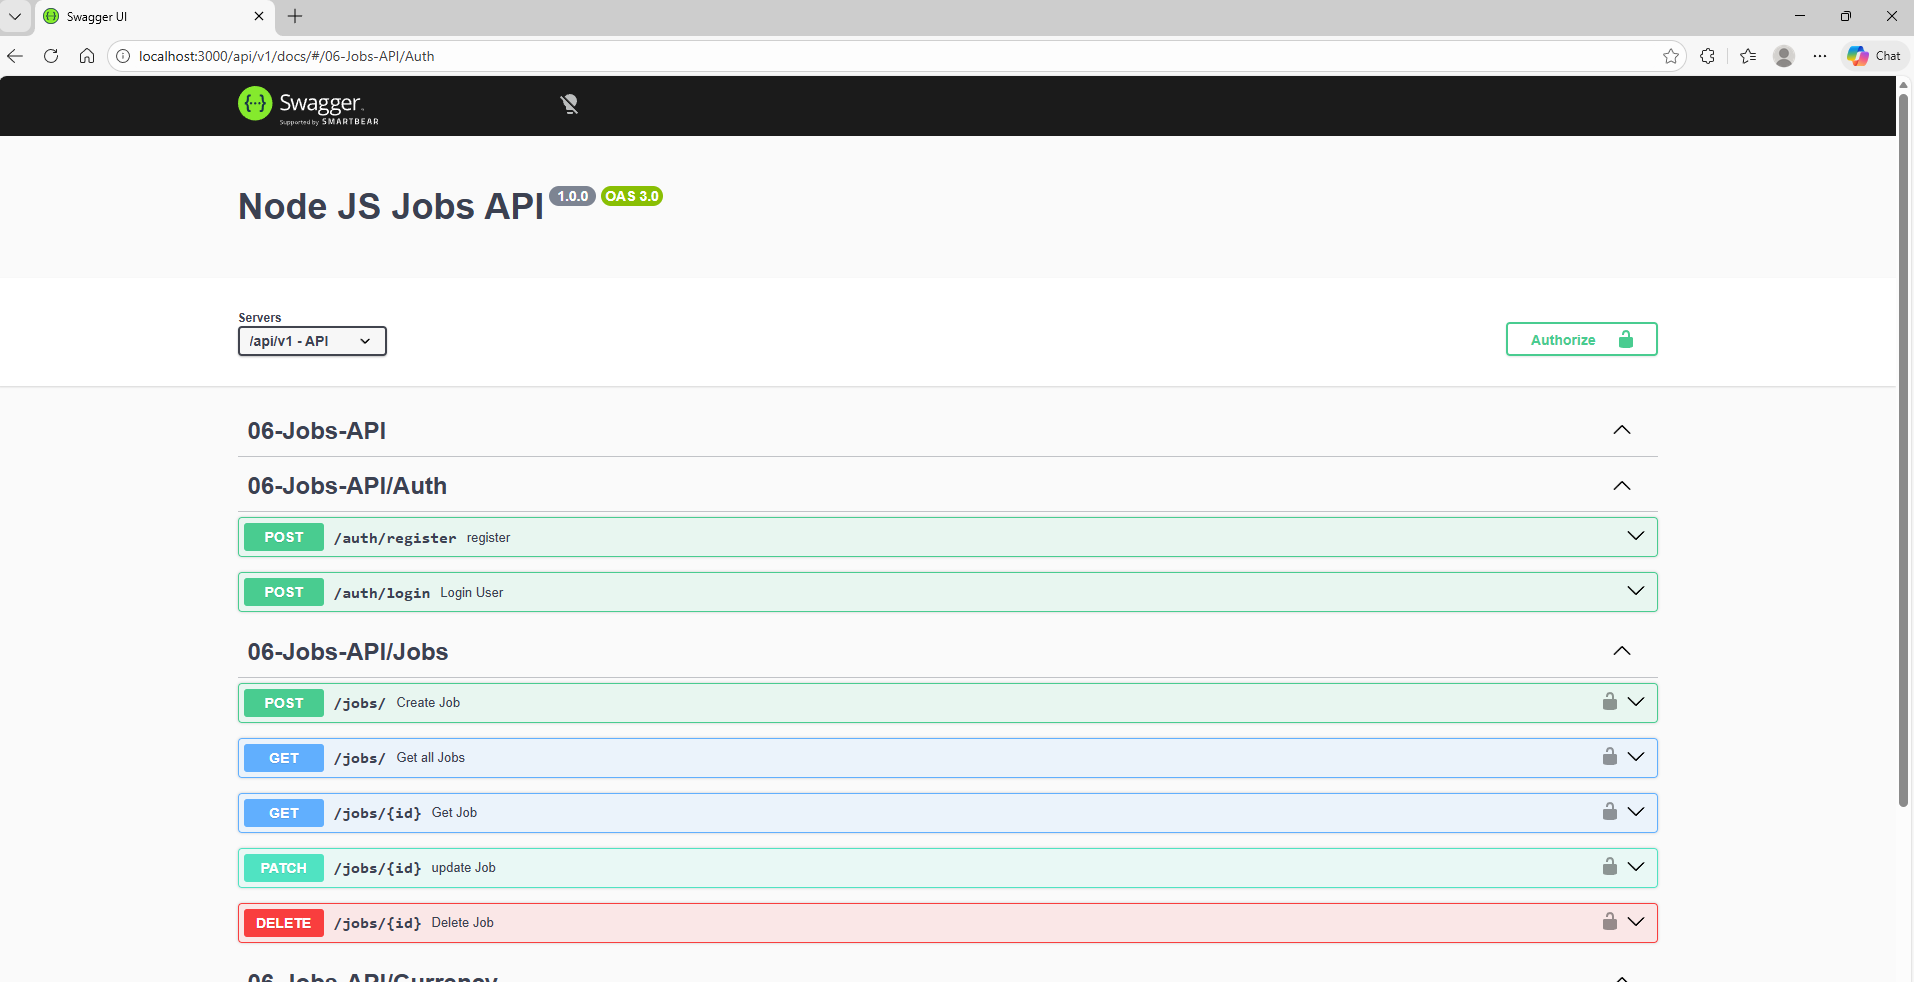Expand the POST /jobs/ Create Job chevron
This screenshot has height=982, width=1914.
pos(1636,702)
